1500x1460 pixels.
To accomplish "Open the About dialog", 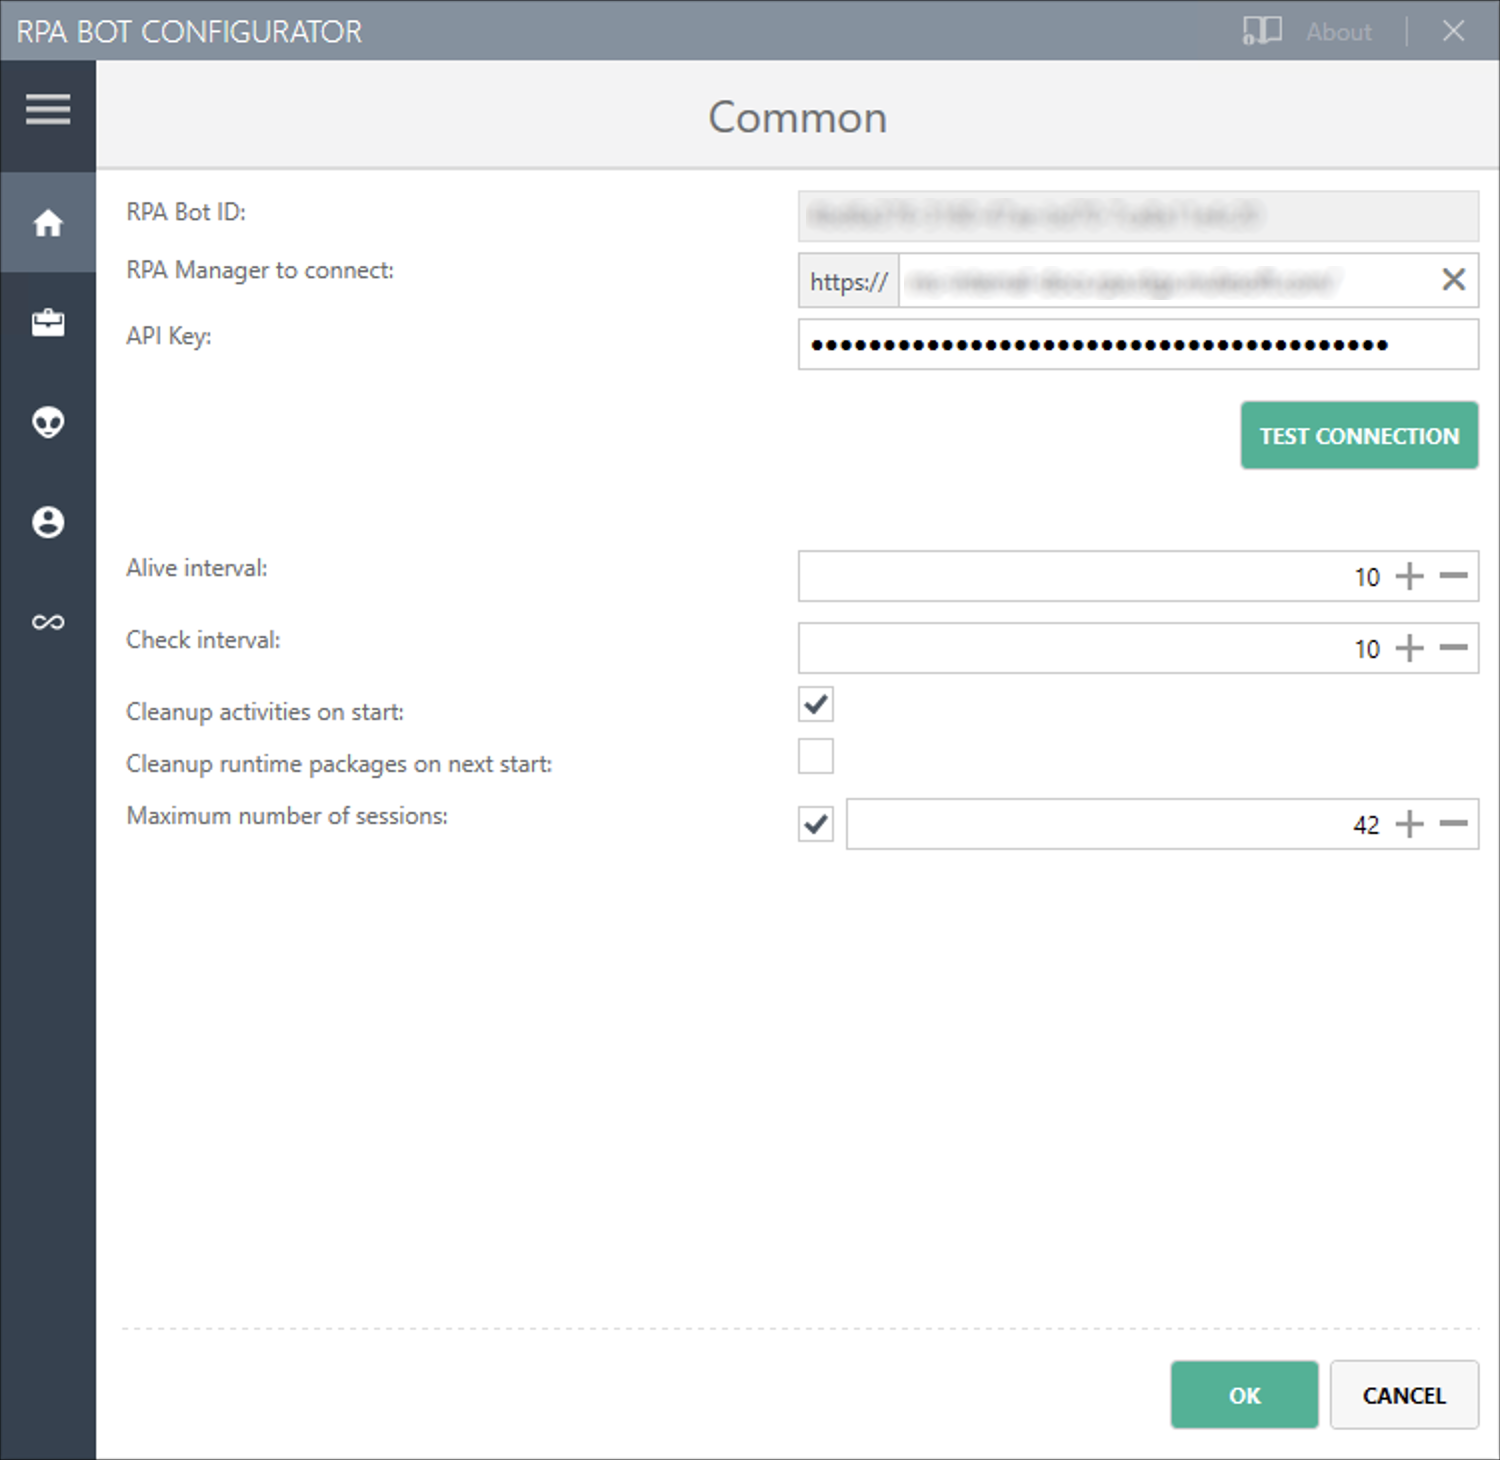I will [1338, 31].
